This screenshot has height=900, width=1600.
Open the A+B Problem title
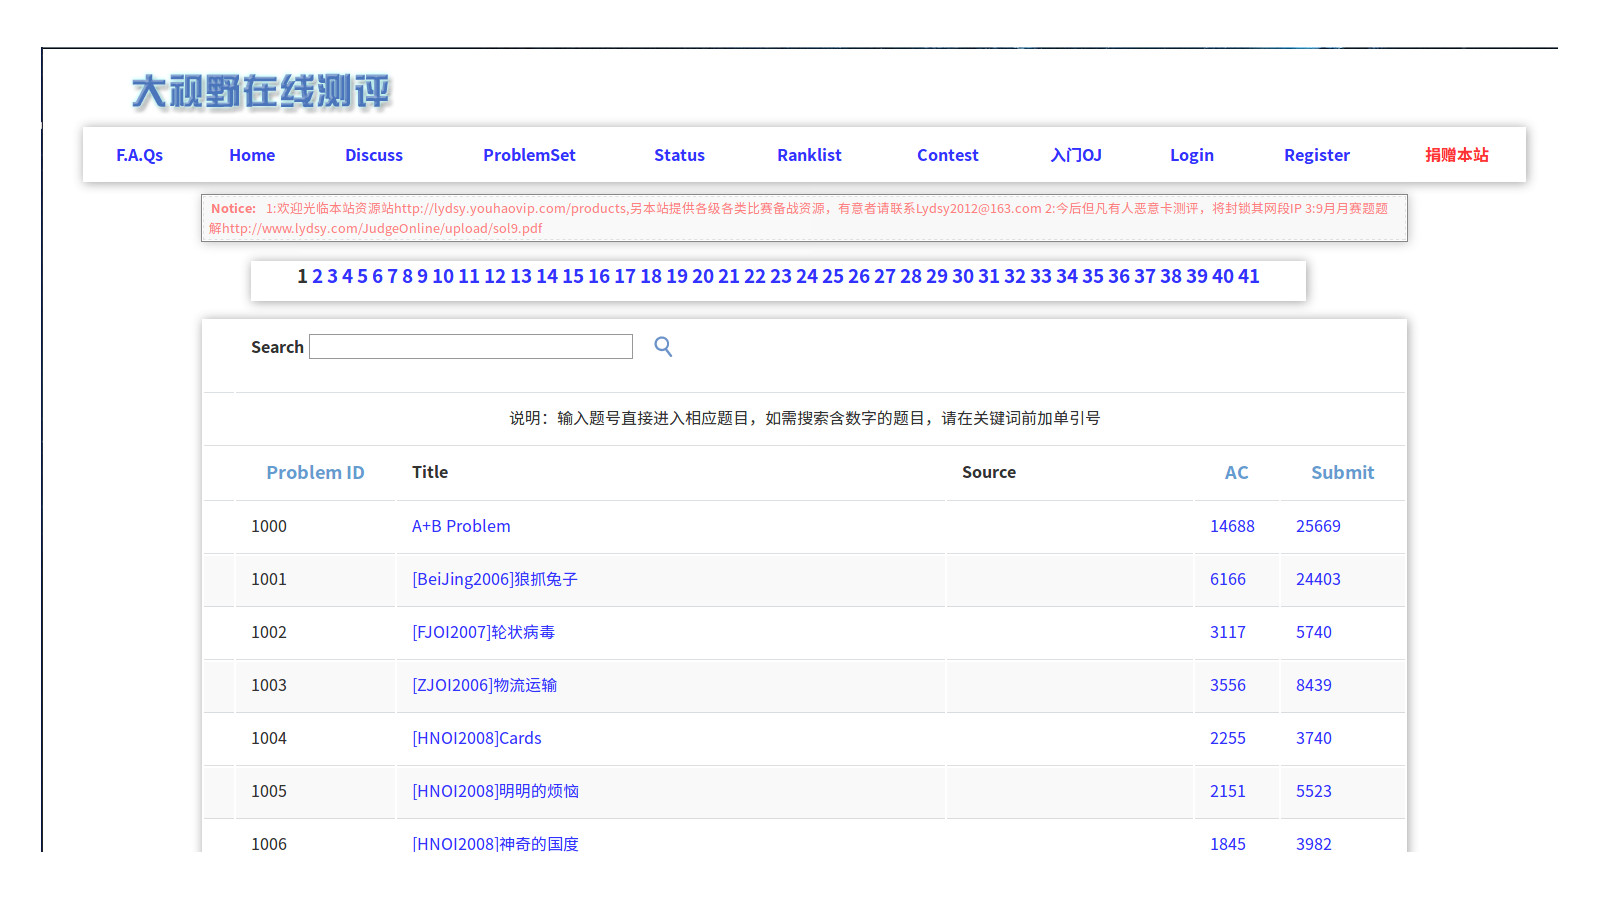[x=461, y=526]
